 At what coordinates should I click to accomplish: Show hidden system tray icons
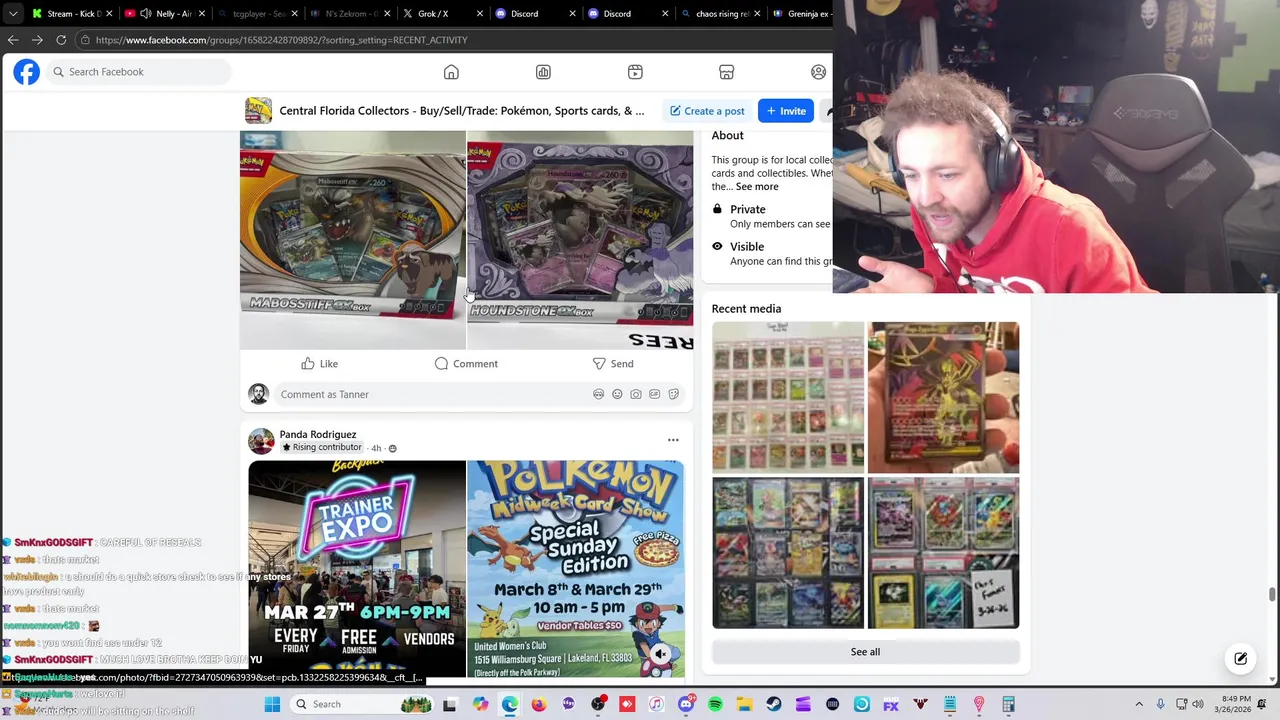point(1139,704)
